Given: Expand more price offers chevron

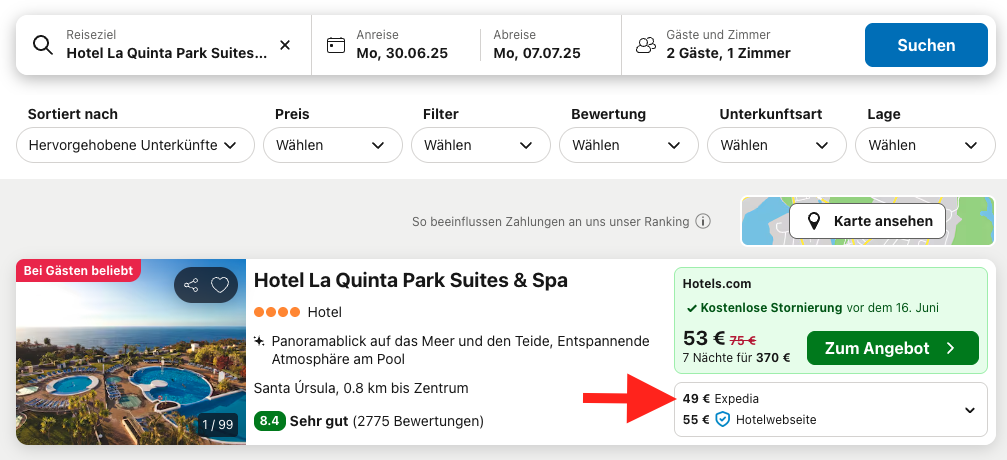Looking at the screenshot, I should click(970, 410).
